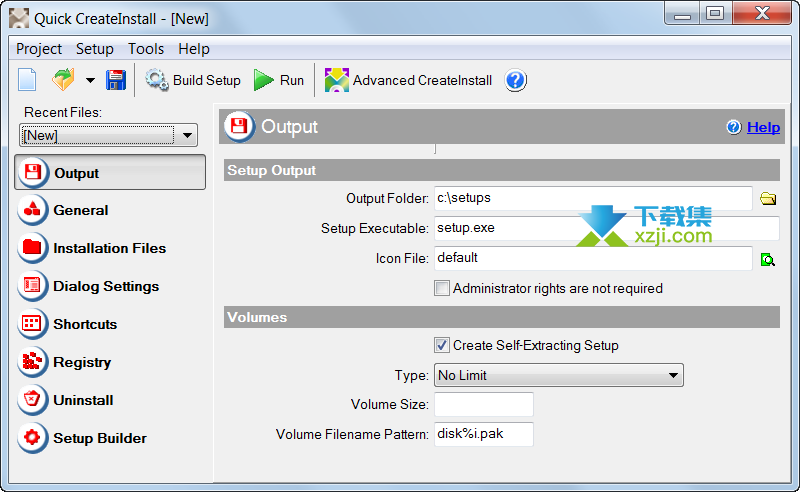
Task: Click the Output Folder text field
Action: tap(593, 198)
